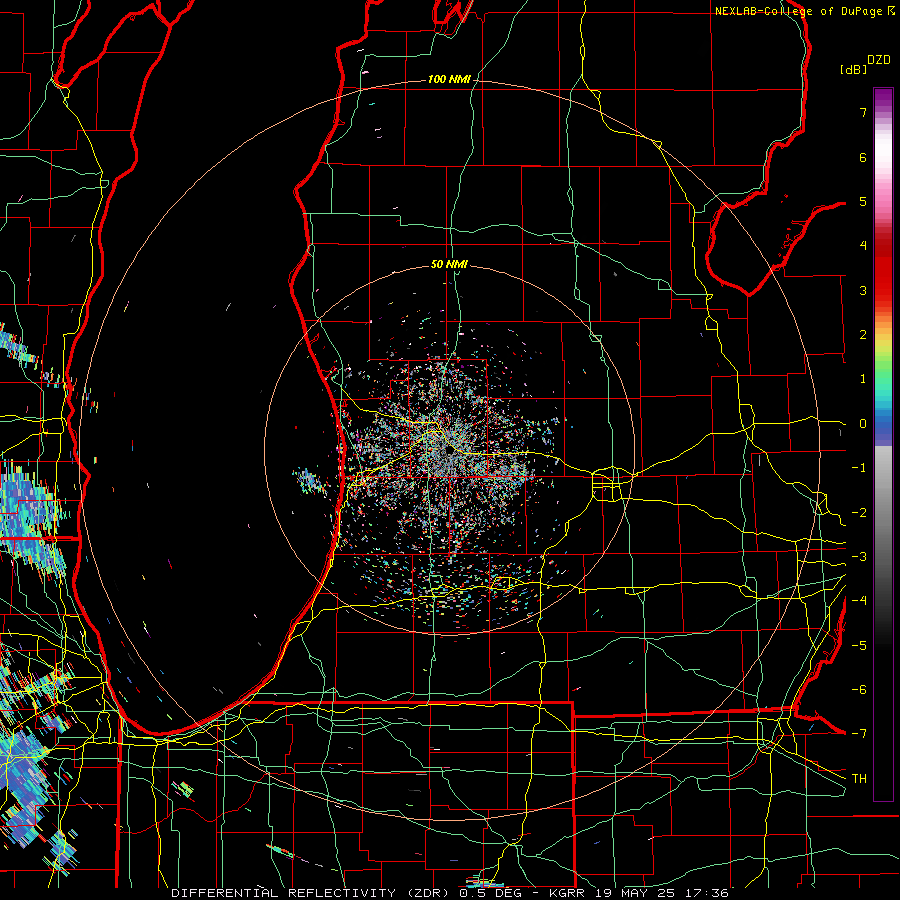Click legend value 5 on the color scale
Viewport: 900px width, 900px height.
pyautogui.click(x=863, y=201)
